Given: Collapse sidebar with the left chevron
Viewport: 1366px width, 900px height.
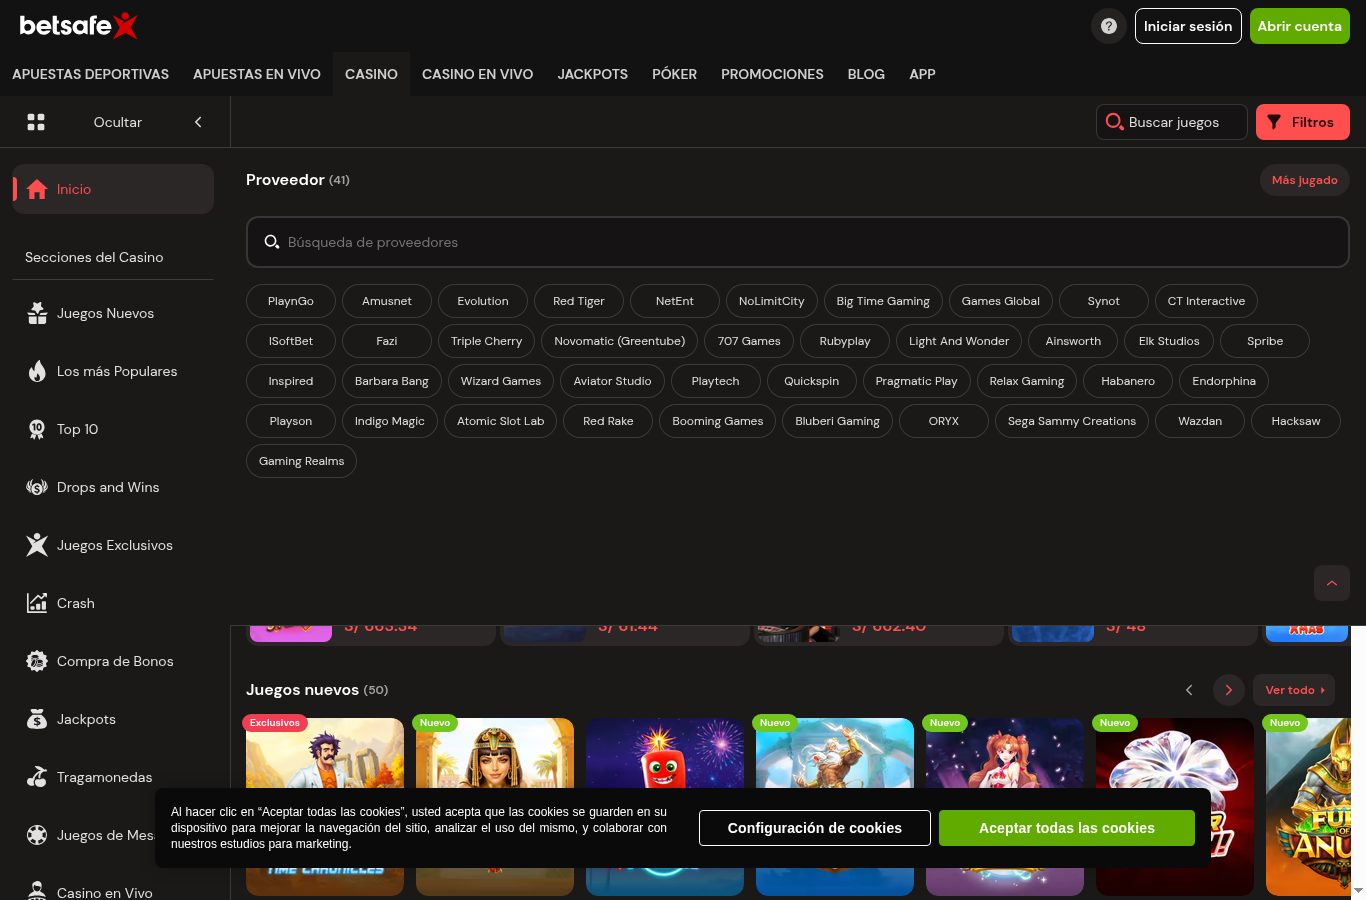Looking at the screenshot, I should click(198, 122).
